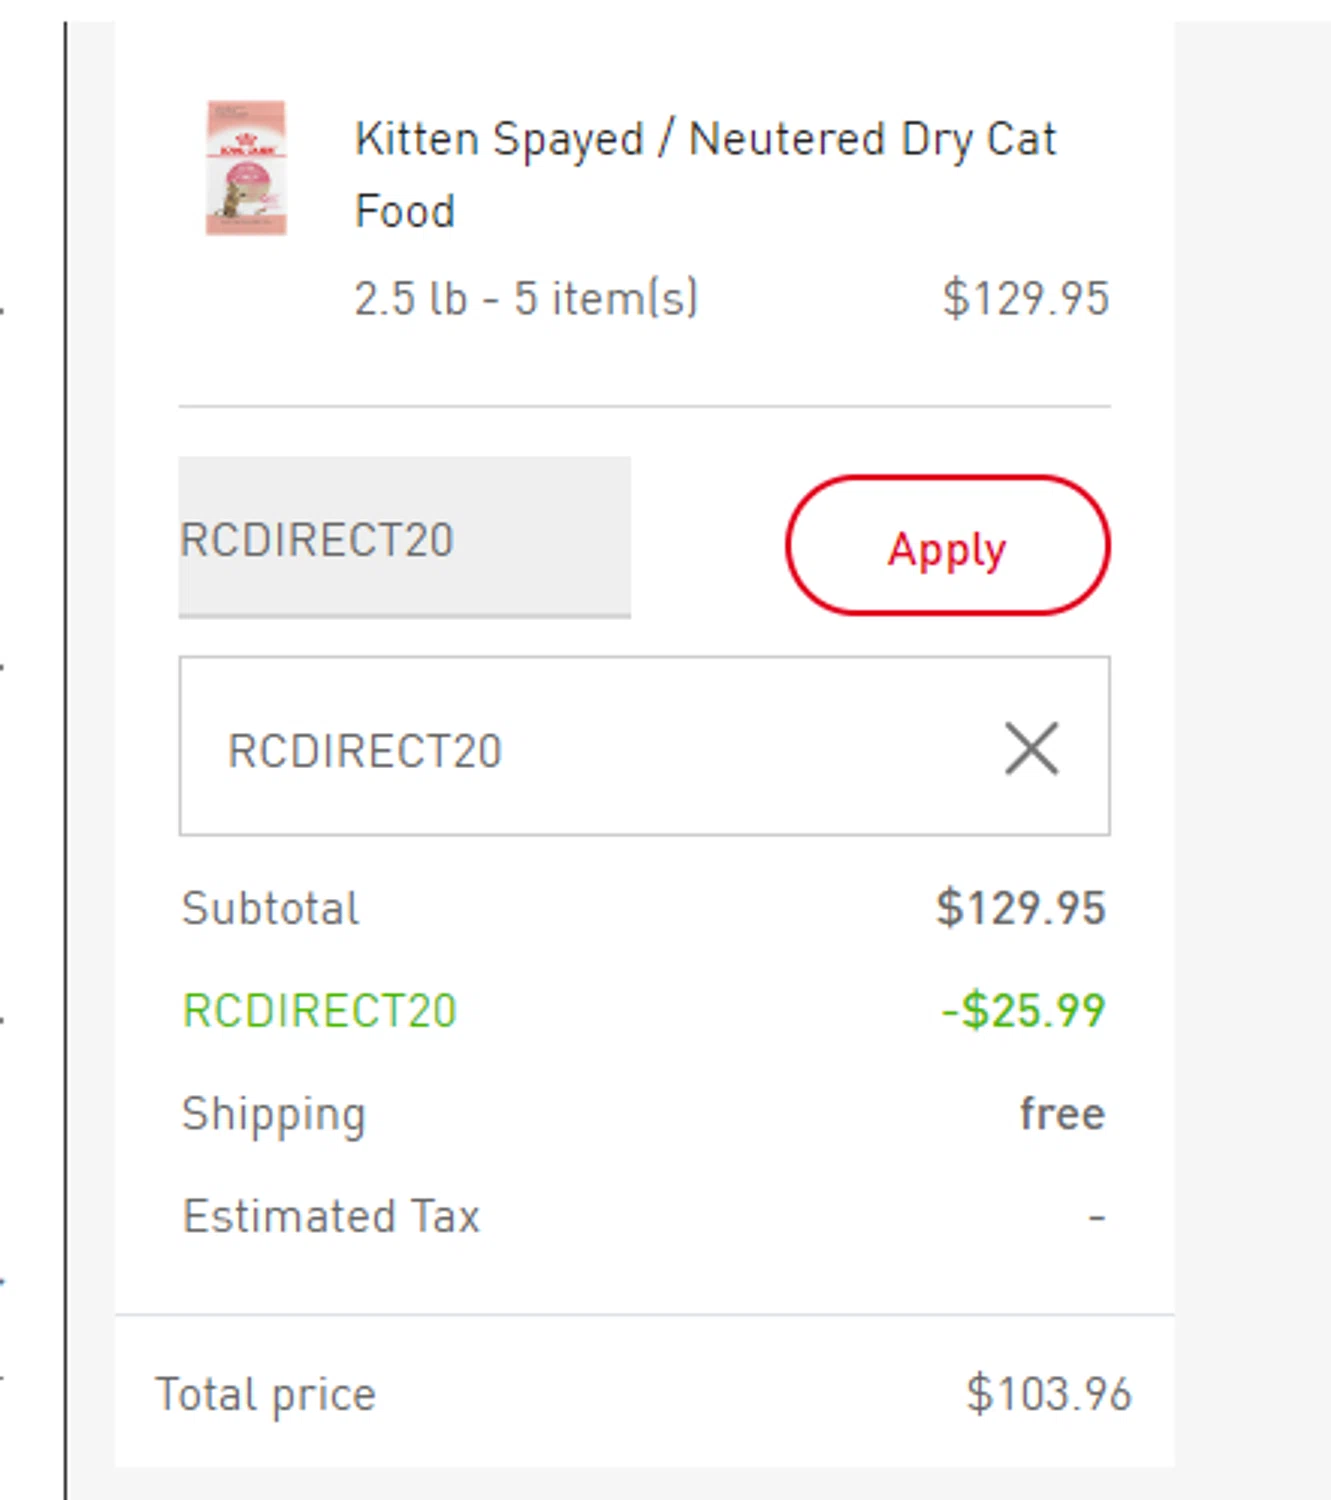Click the Total price label

click(266, 1394)
